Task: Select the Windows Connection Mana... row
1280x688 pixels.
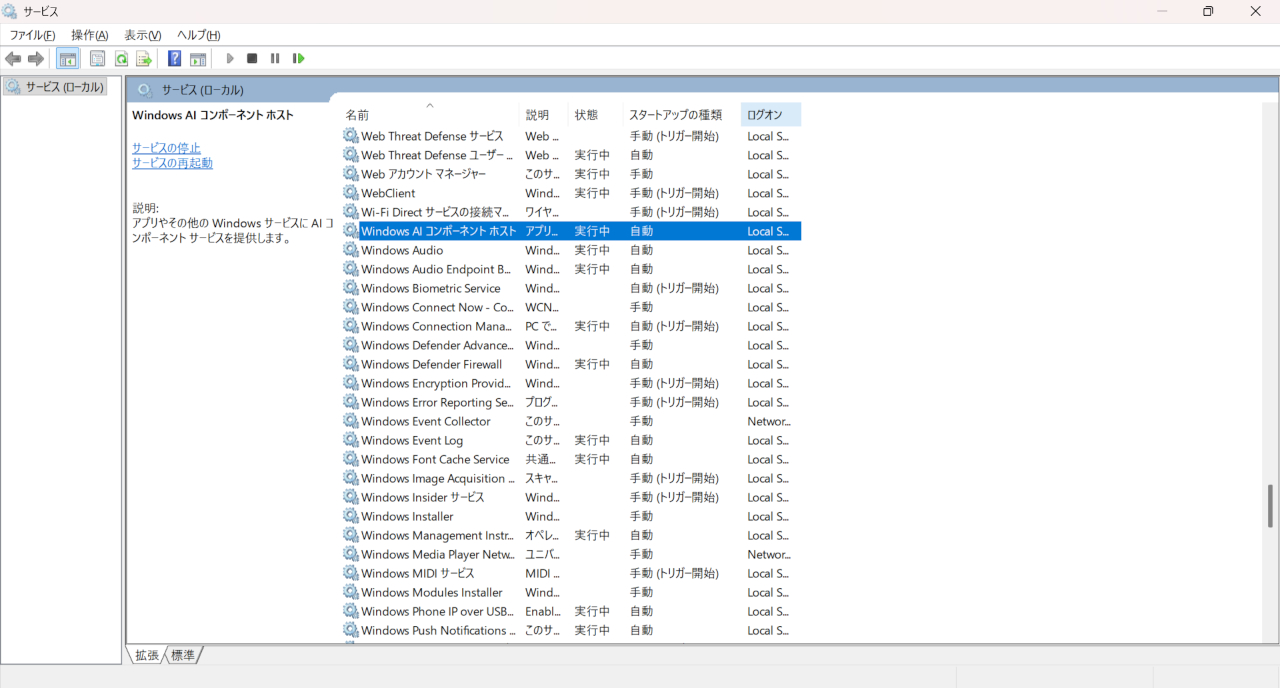Action: coord(571,326)
